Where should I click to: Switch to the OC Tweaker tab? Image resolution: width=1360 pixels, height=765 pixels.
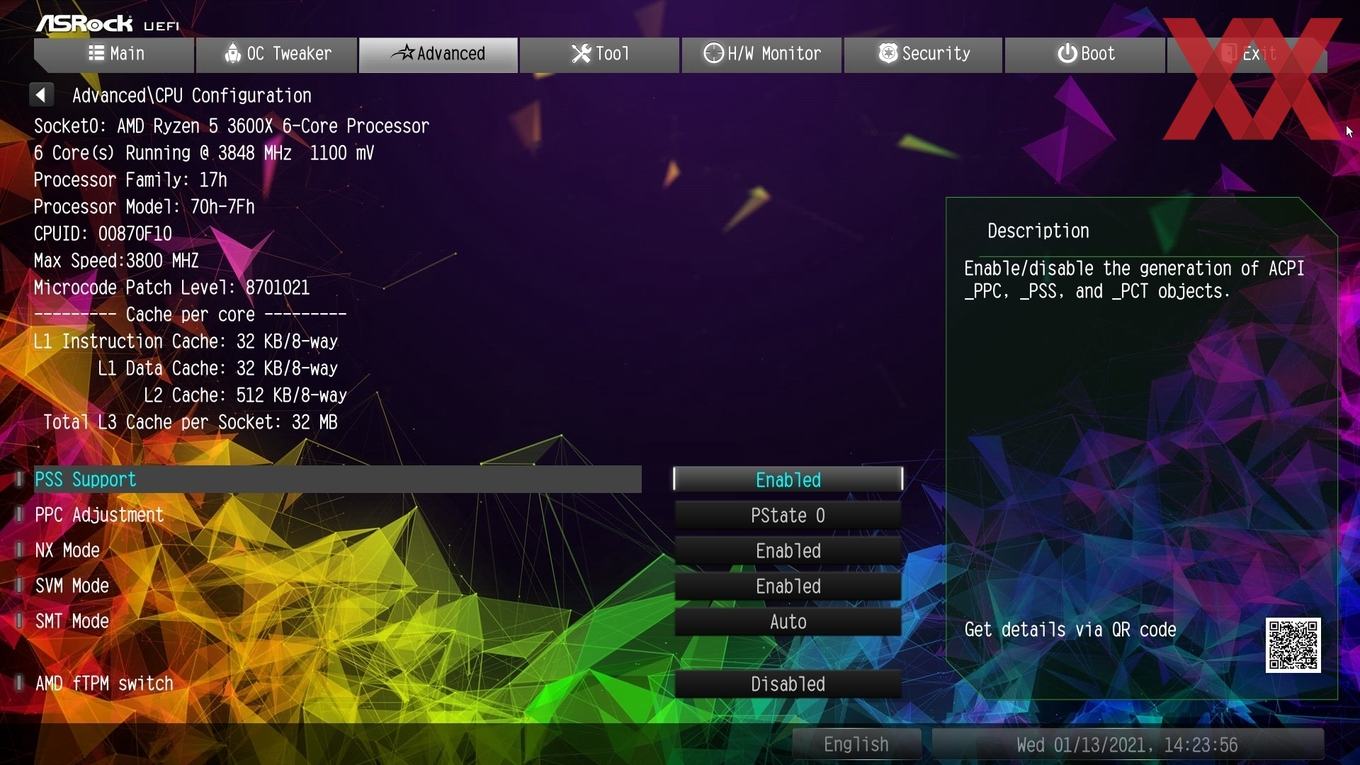click(x=277, y=54)
